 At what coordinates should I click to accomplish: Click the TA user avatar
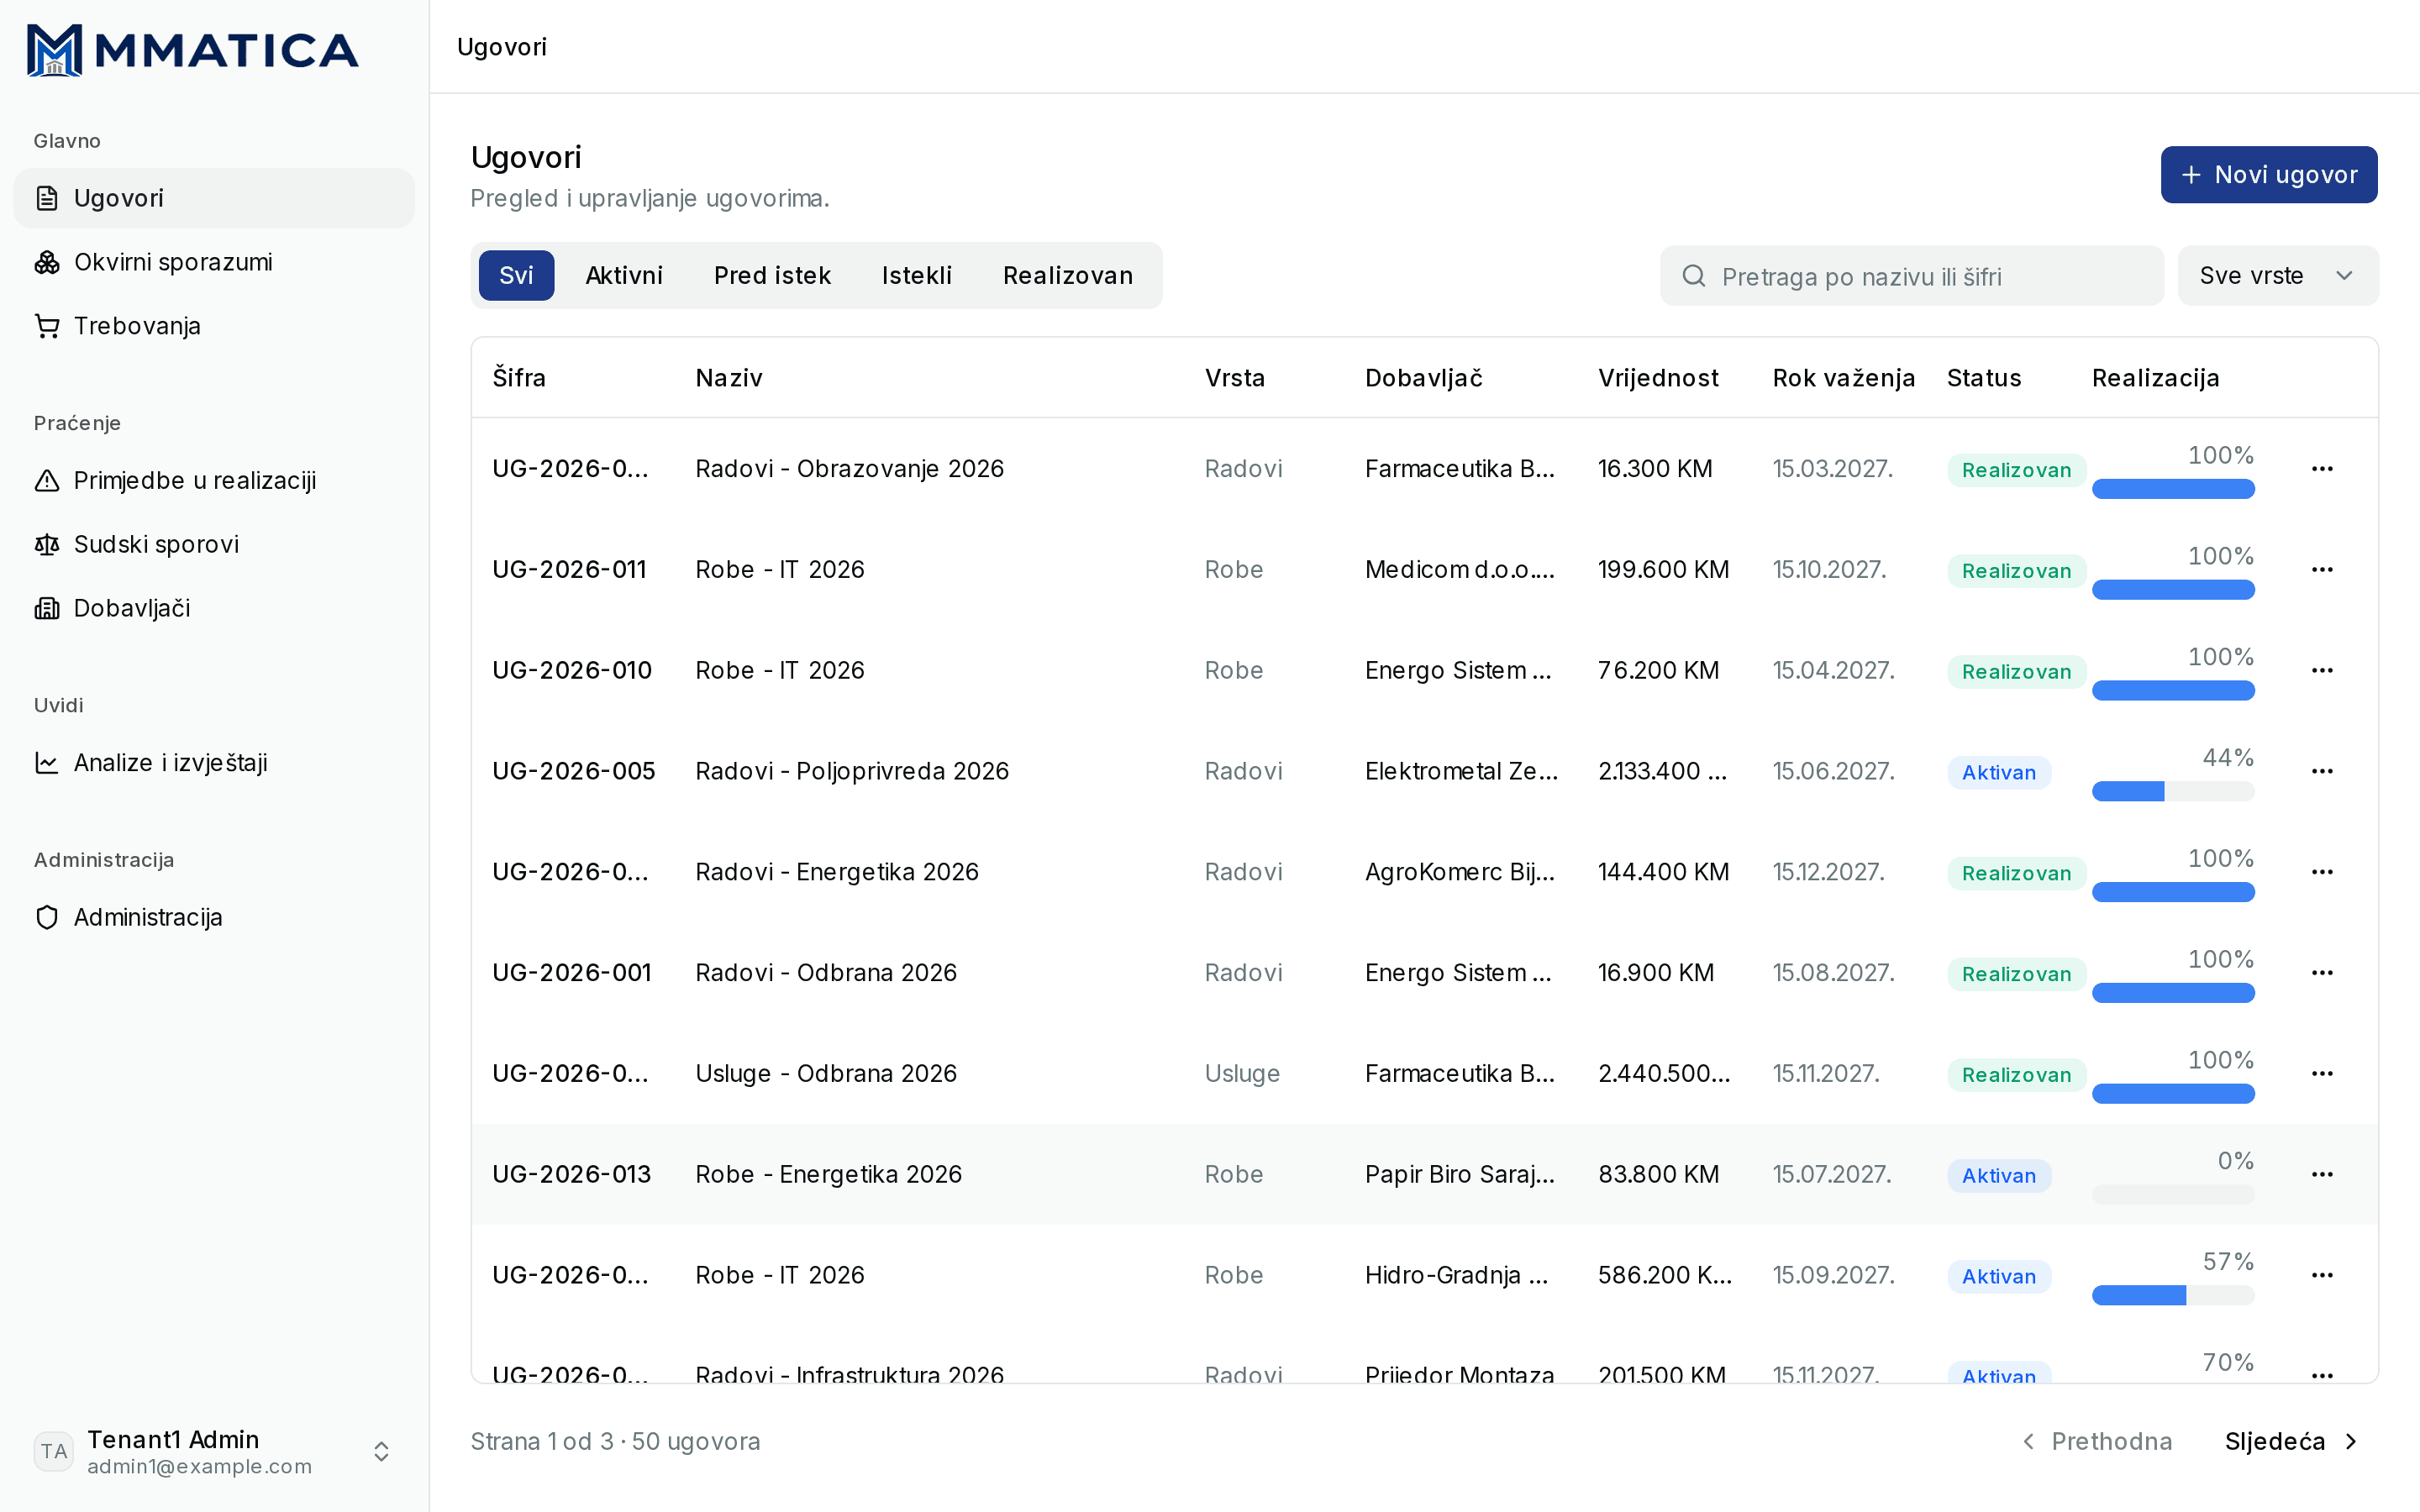[x=54, y=1451]
